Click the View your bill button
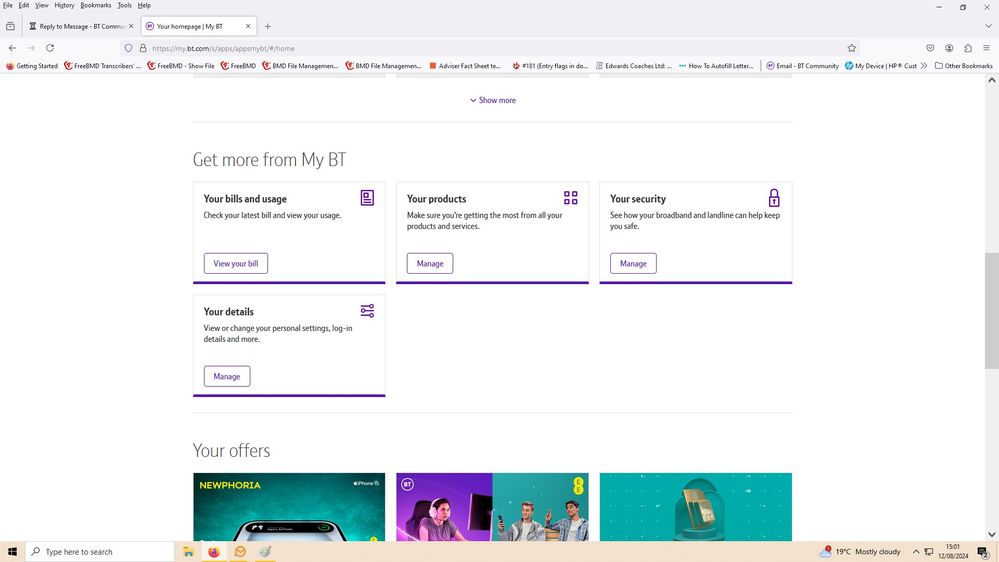This screenshot has height=562, width=999. point(236,264)
